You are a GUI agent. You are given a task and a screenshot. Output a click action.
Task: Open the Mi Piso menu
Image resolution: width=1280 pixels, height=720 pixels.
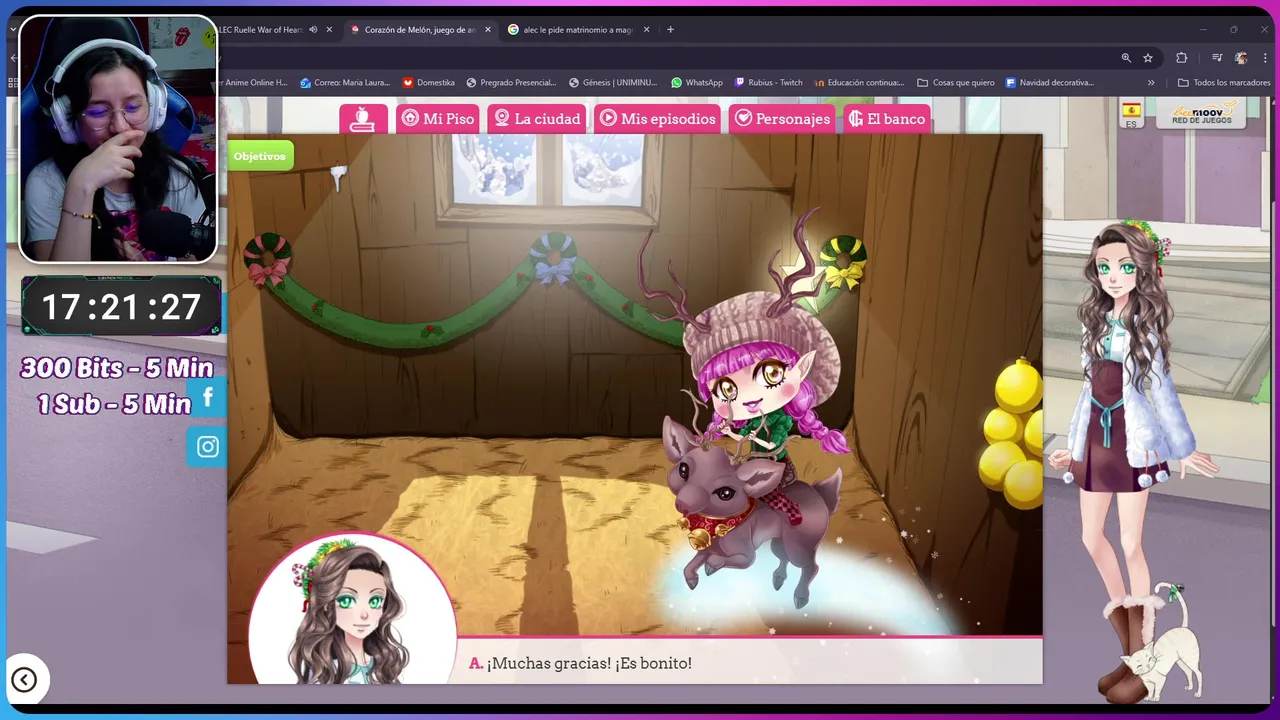tap(438, 118)
